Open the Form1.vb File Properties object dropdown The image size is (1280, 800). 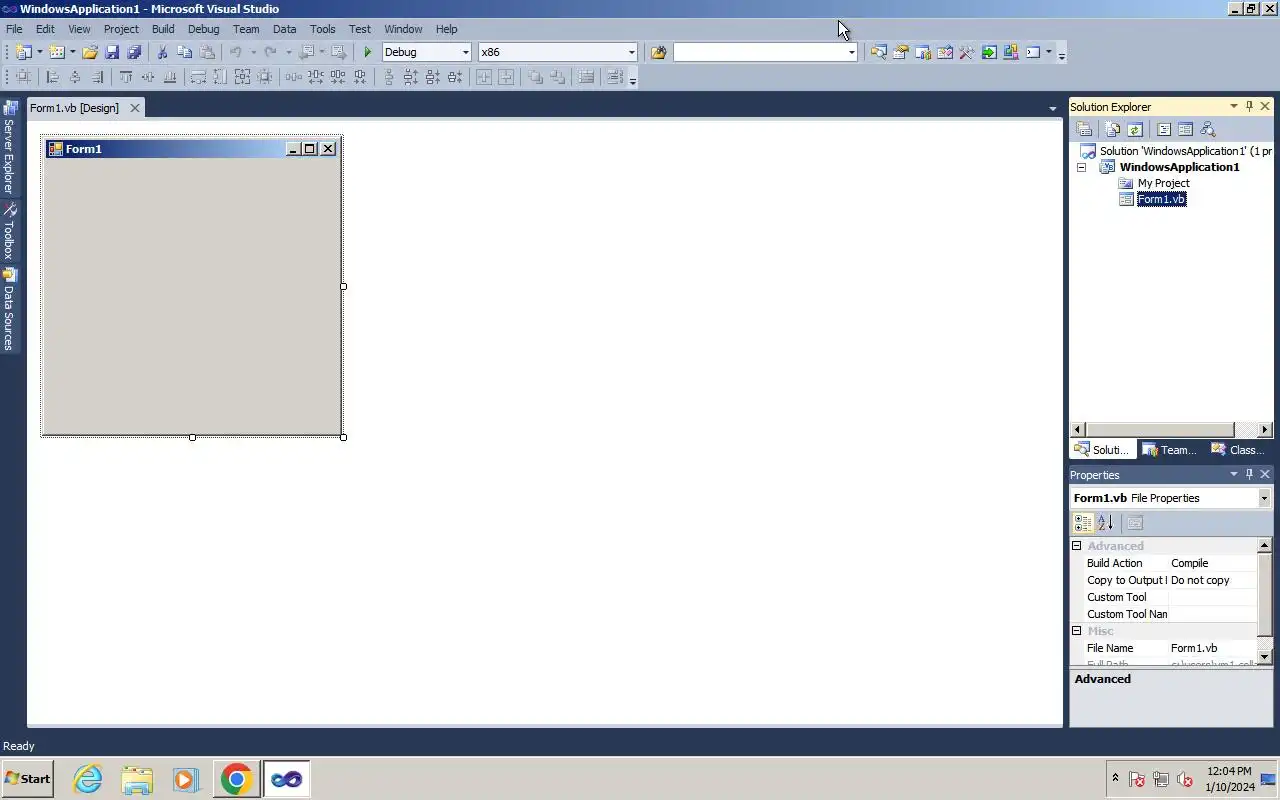click(1264, 498)
